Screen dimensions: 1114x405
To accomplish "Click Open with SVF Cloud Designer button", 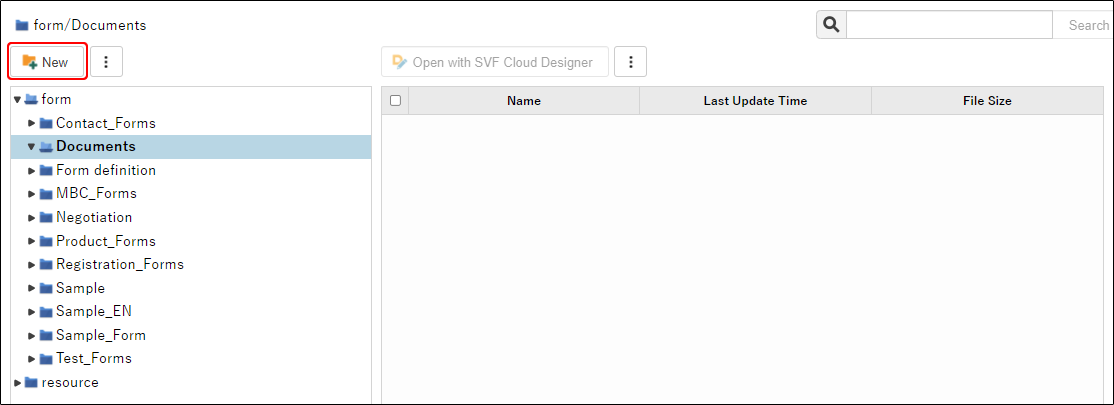I will (x=494, y=62).
